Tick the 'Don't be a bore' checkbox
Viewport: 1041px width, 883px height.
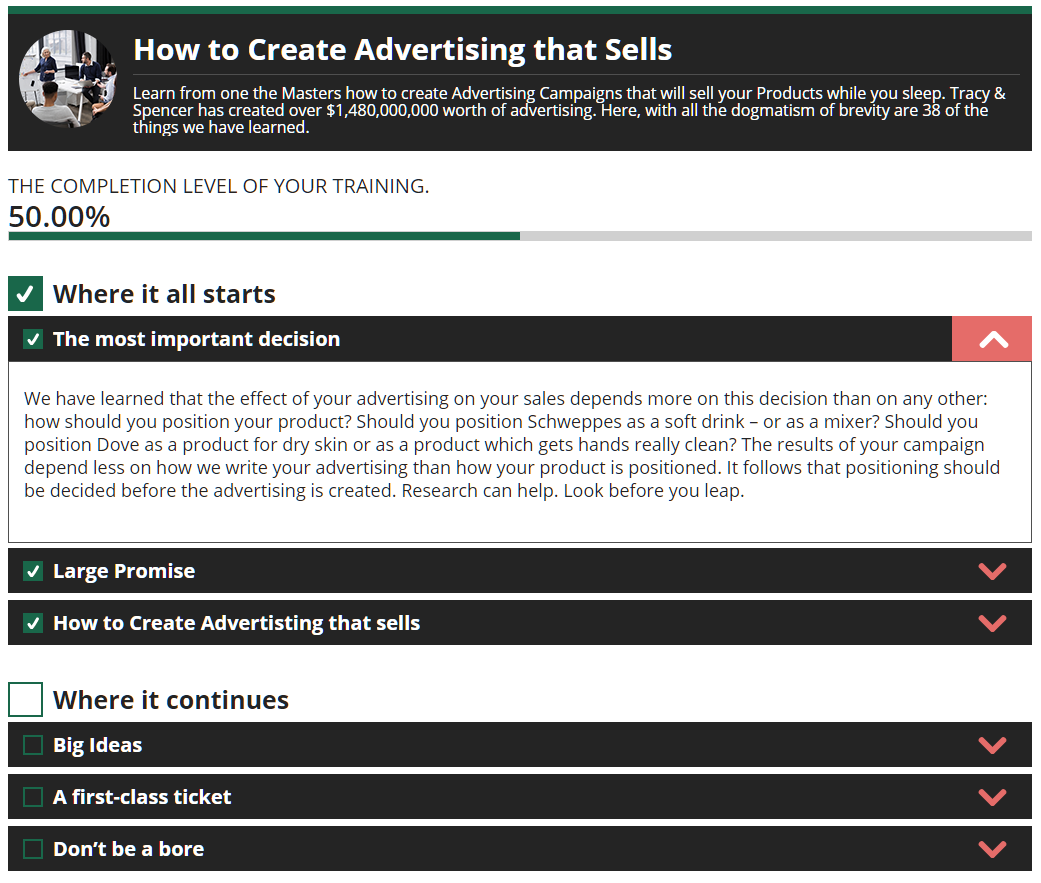tap(33, 849)
